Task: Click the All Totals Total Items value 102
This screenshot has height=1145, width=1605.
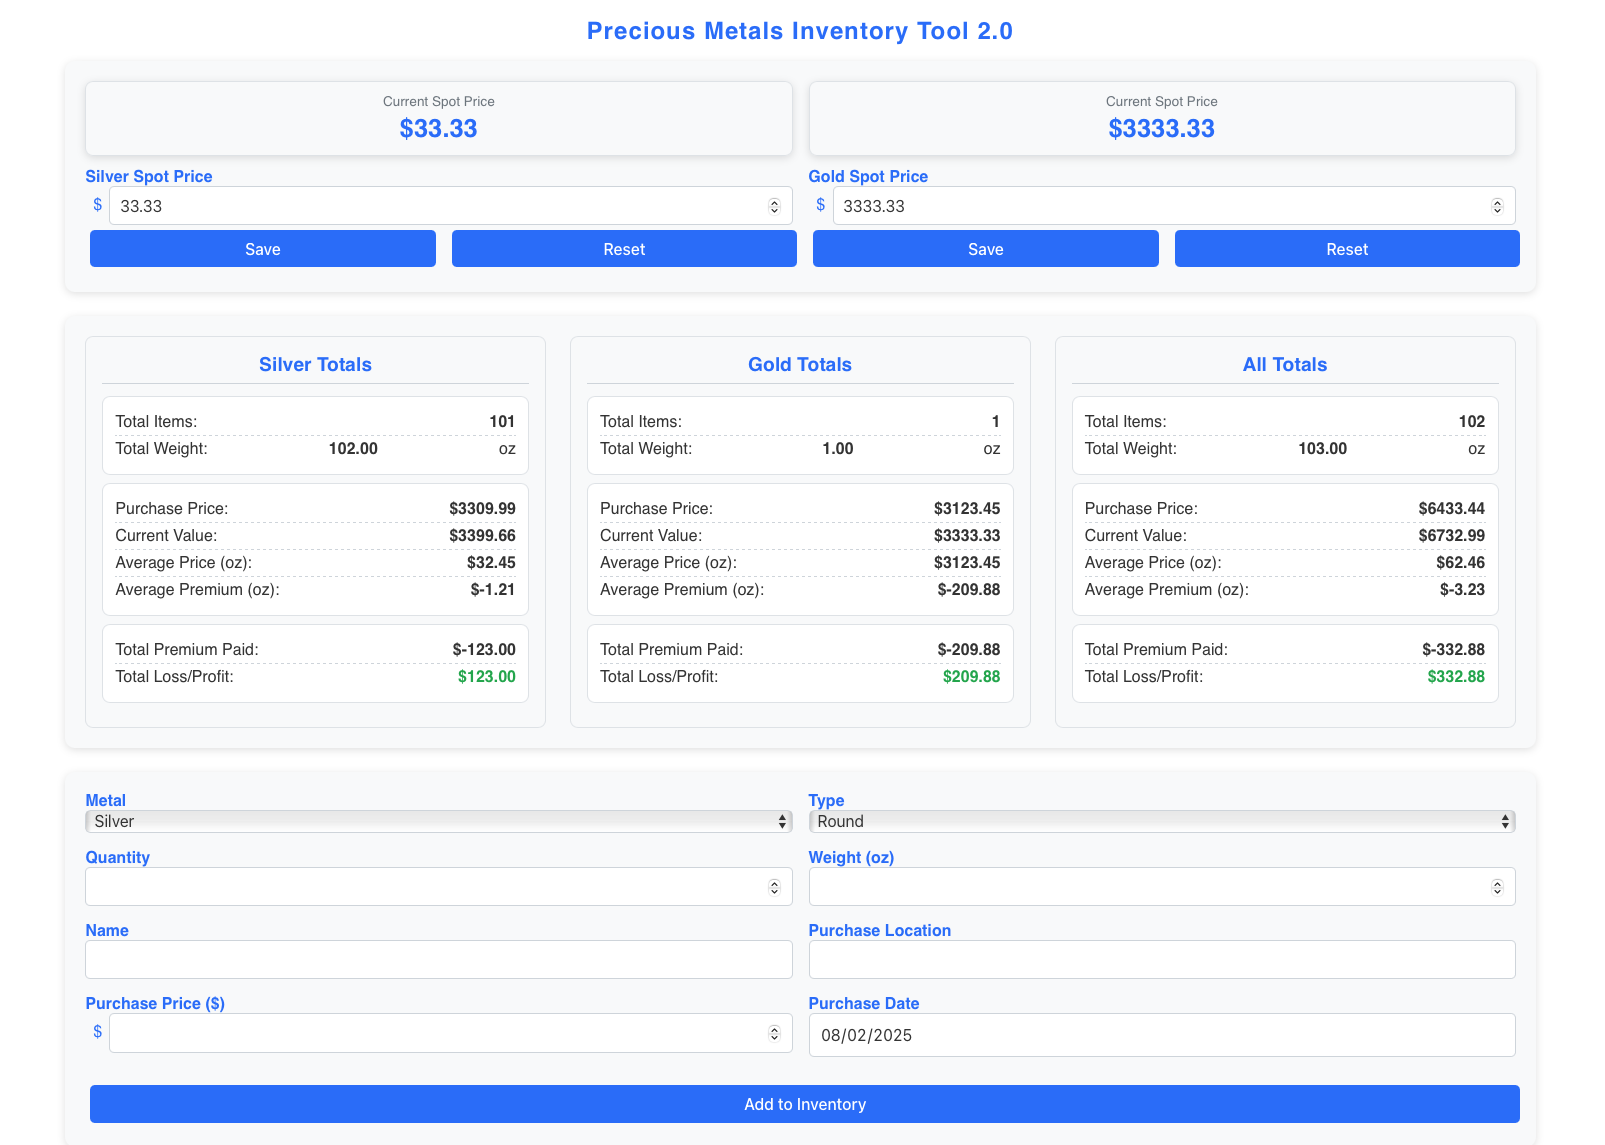Action: coord(1472,422)
